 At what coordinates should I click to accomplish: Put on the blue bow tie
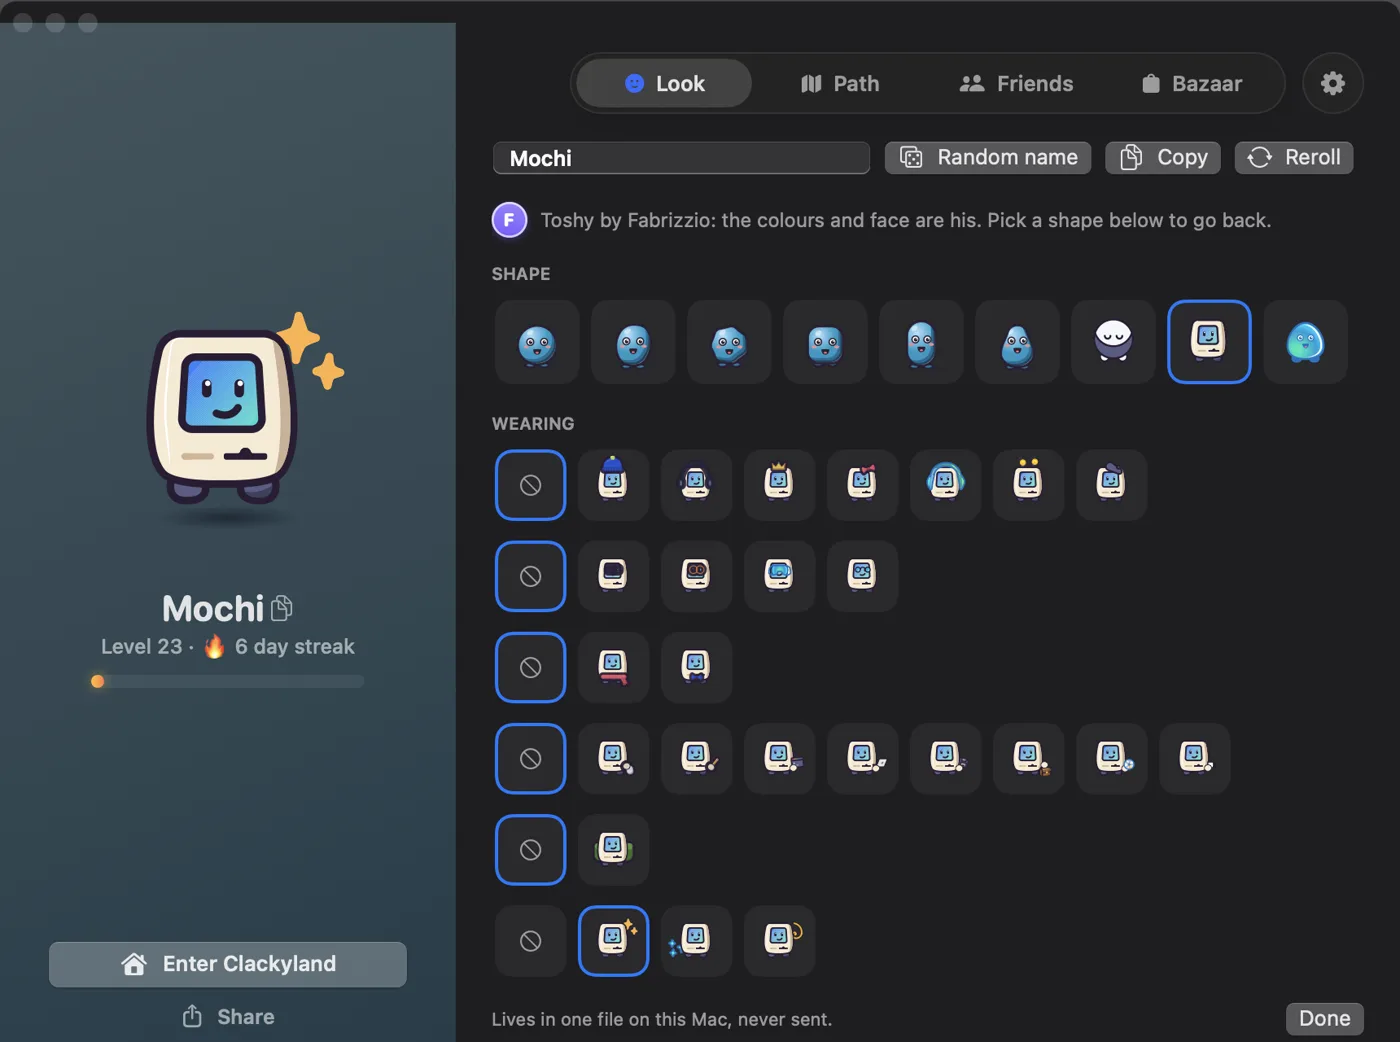click(696, 667)
